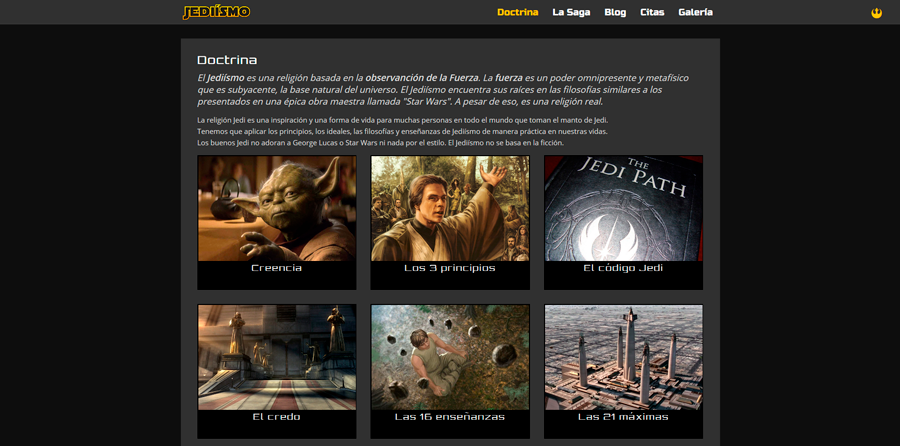Open the Doctrina menu item
Image resolution: width=900 pixels, height=446 pixels.
[x=517, y=12]
